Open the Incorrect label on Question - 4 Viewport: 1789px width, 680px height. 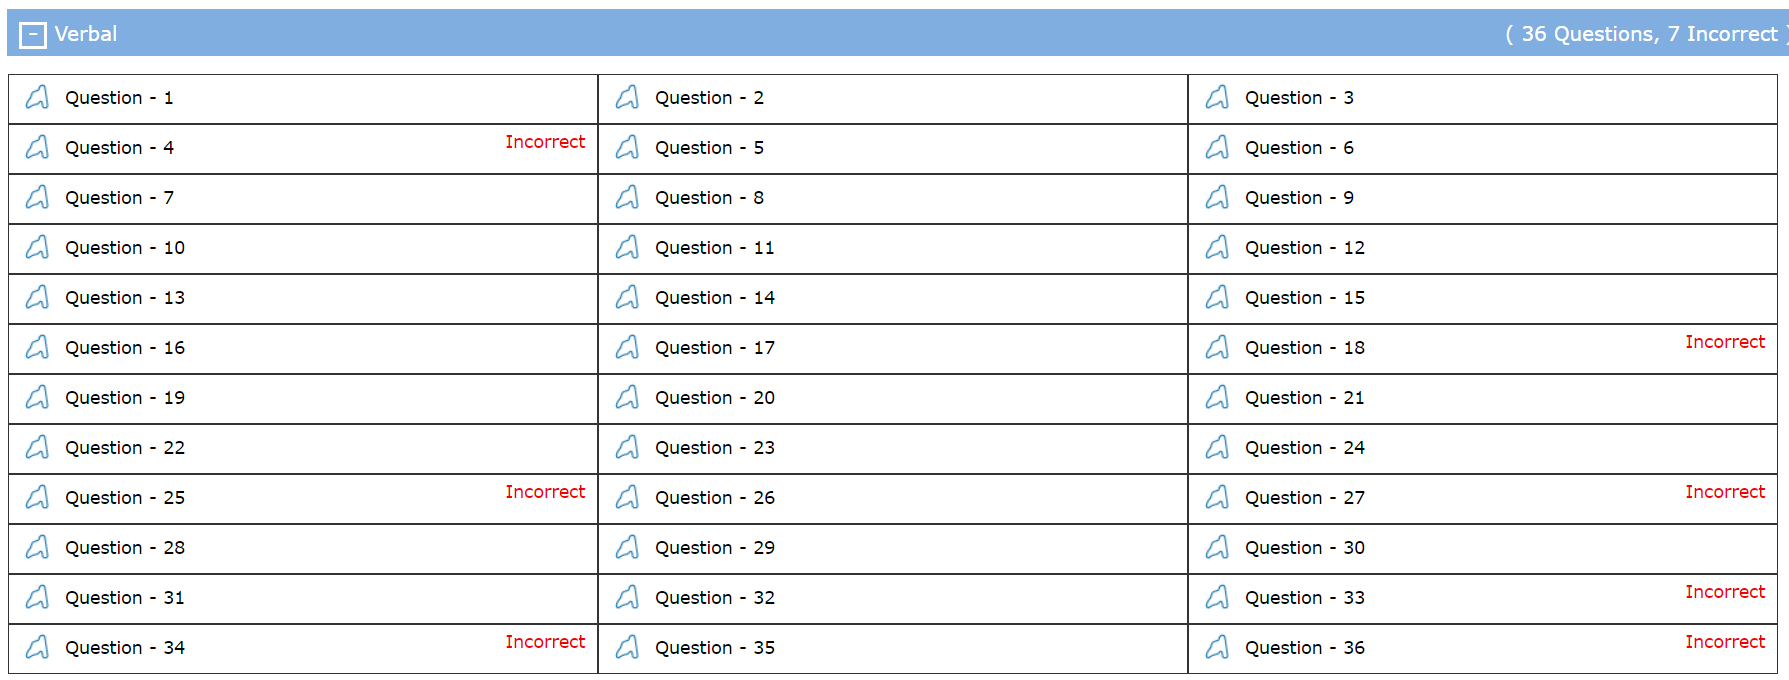click(x=545, y=141)
